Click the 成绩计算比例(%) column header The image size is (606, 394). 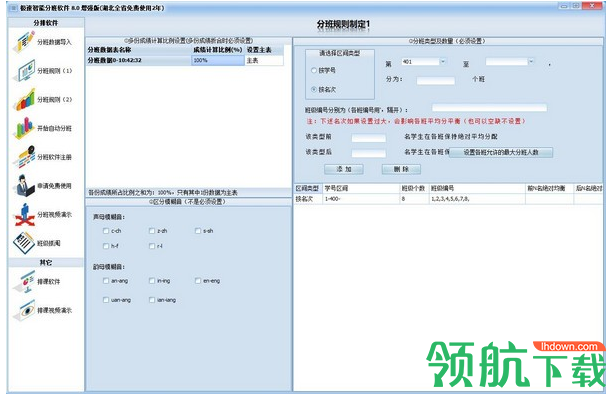[x=218, y=50]
